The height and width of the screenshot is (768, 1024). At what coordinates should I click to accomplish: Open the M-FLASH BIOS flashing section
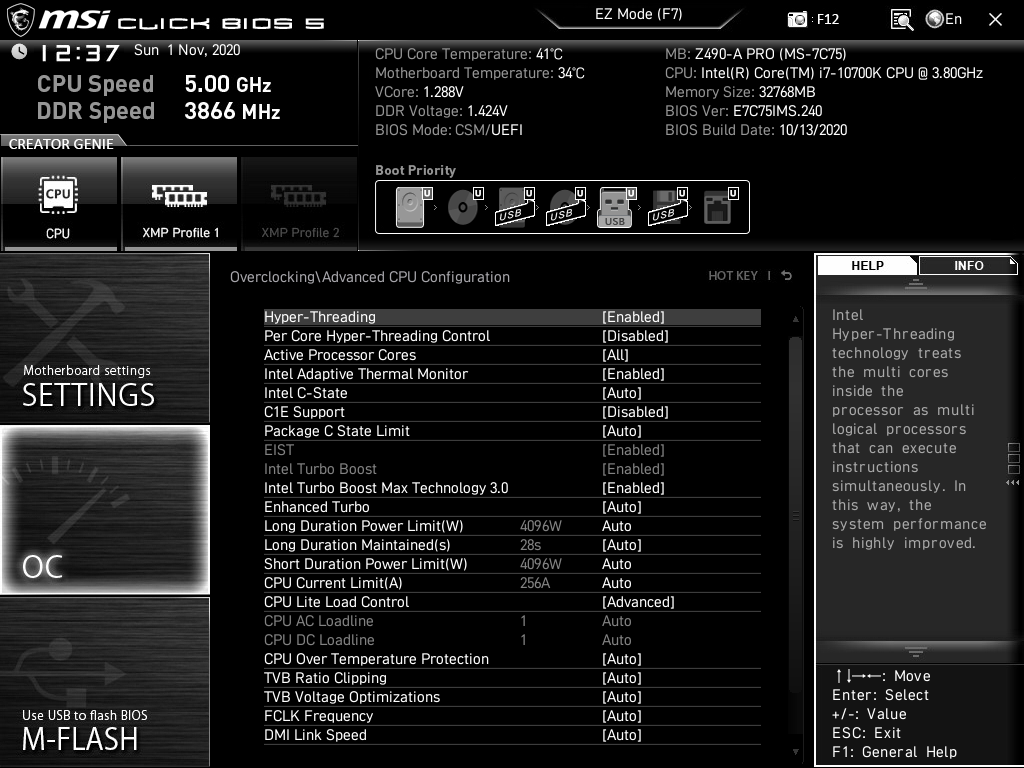point(105,681)
